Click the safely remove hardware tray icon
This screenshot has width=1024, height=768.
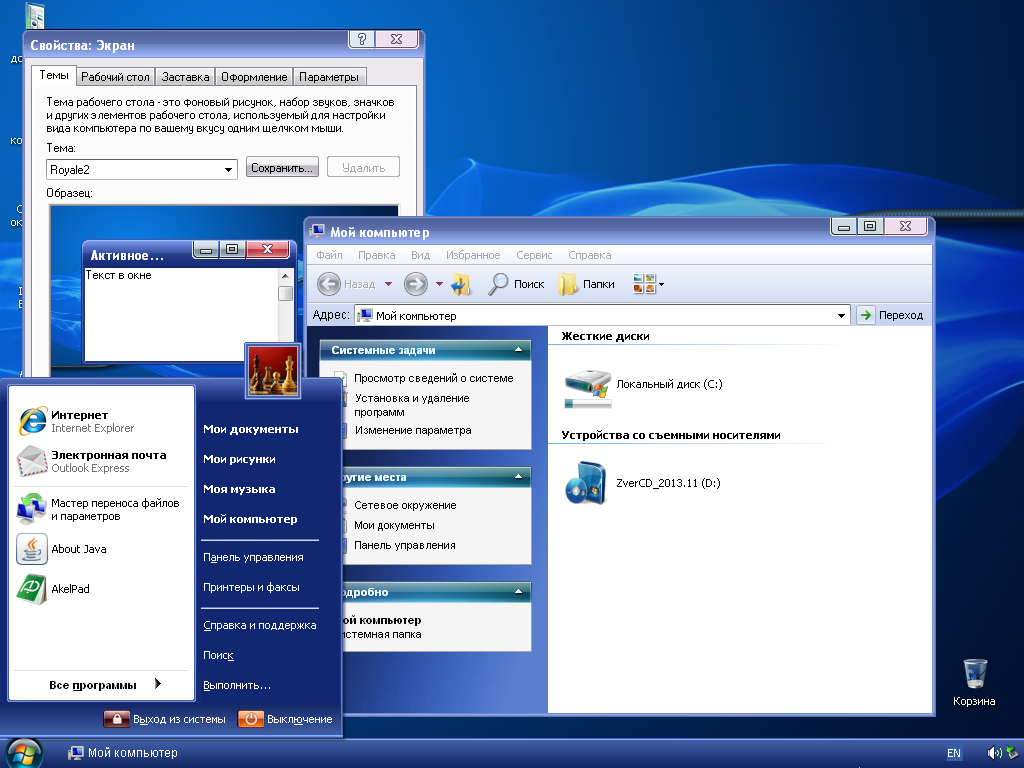pyautogui.click(x=1012, y=753)
